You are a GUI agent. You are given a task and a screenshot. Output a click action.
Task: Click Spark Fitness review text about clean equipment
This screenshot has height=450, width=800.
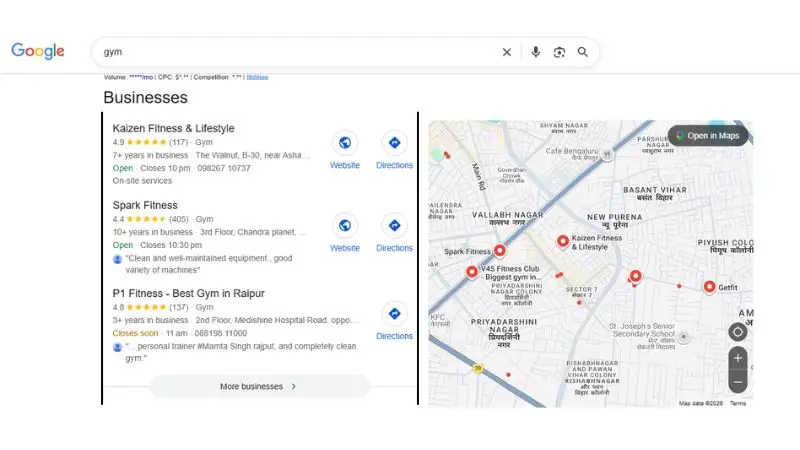tap(209, 264)
